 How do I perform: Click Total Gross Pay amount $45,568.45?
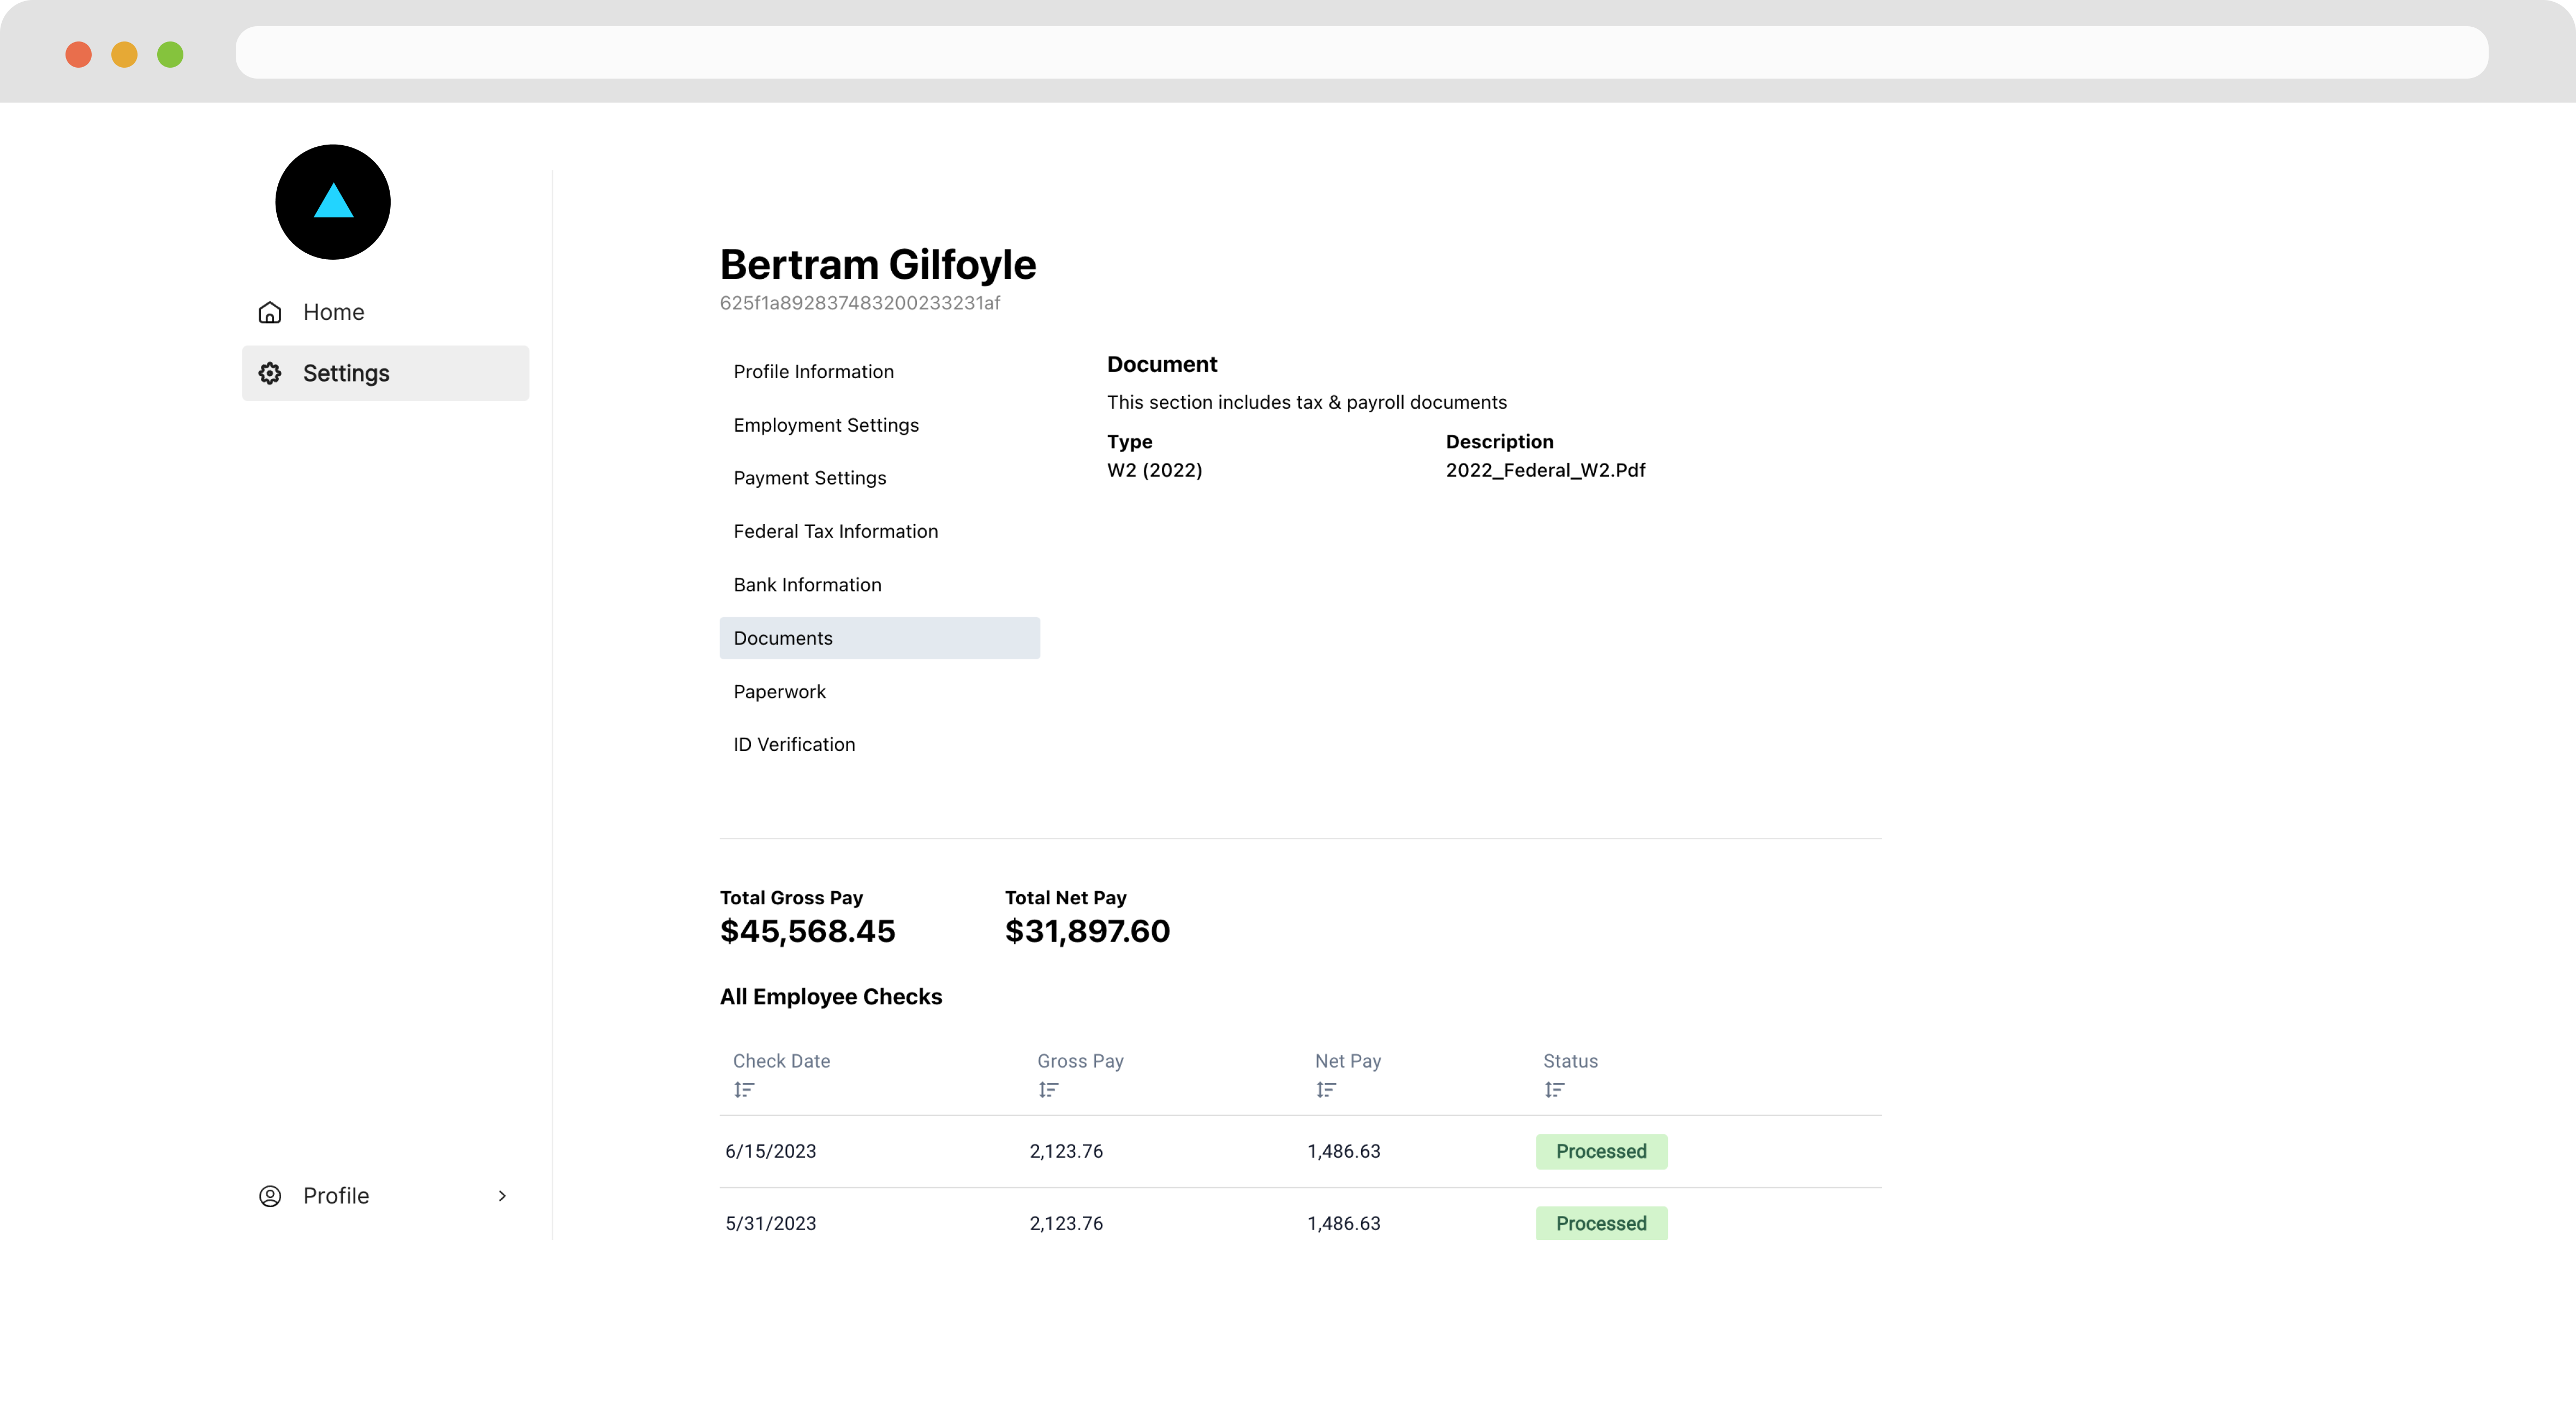pos(807,932)
